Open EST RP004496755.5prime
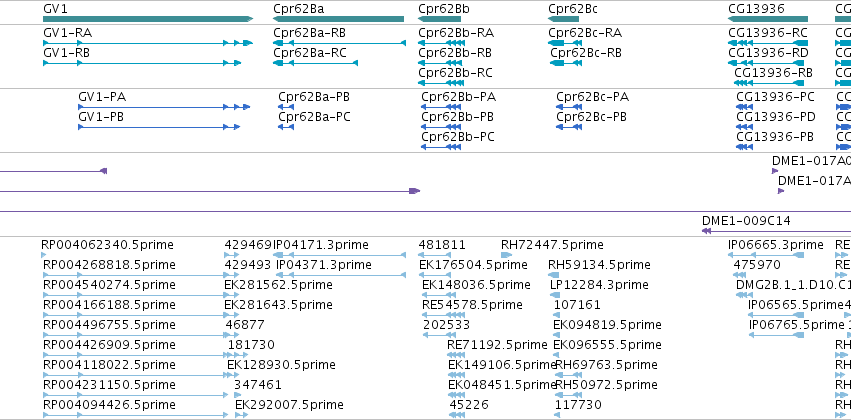The height and width of the screenshot is (420, 851). pos(110,325)
